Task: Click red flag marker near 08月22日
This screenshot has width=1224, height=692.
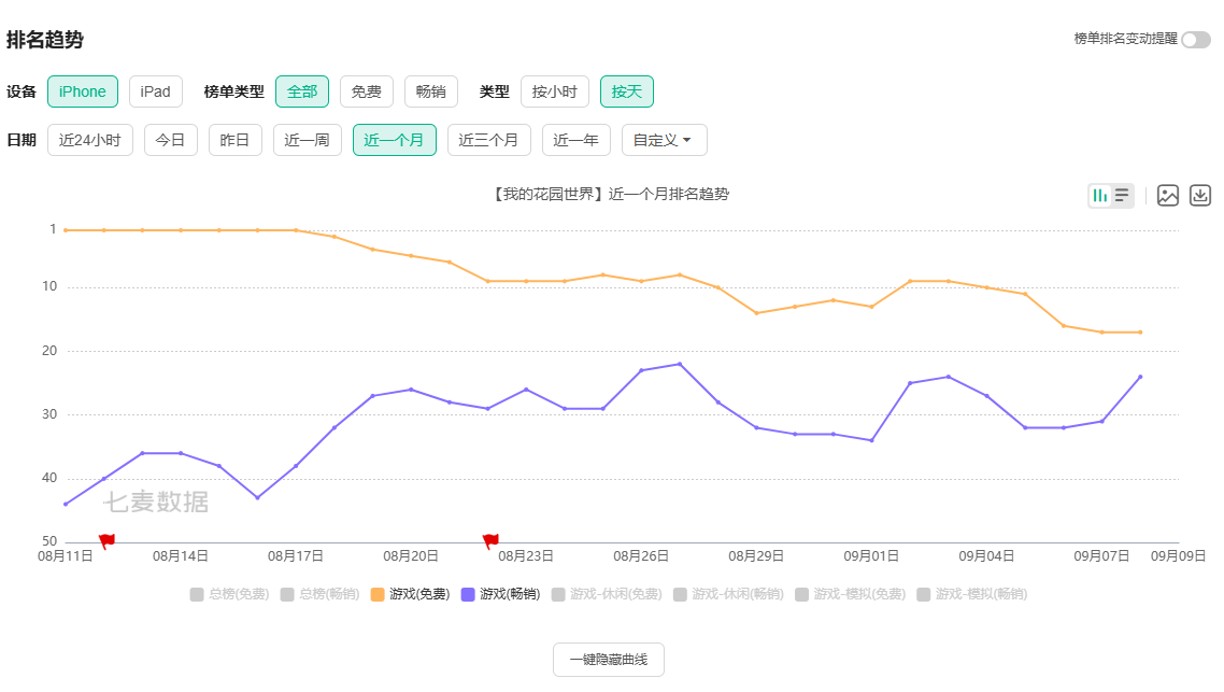Action: [x=490, y=541]
